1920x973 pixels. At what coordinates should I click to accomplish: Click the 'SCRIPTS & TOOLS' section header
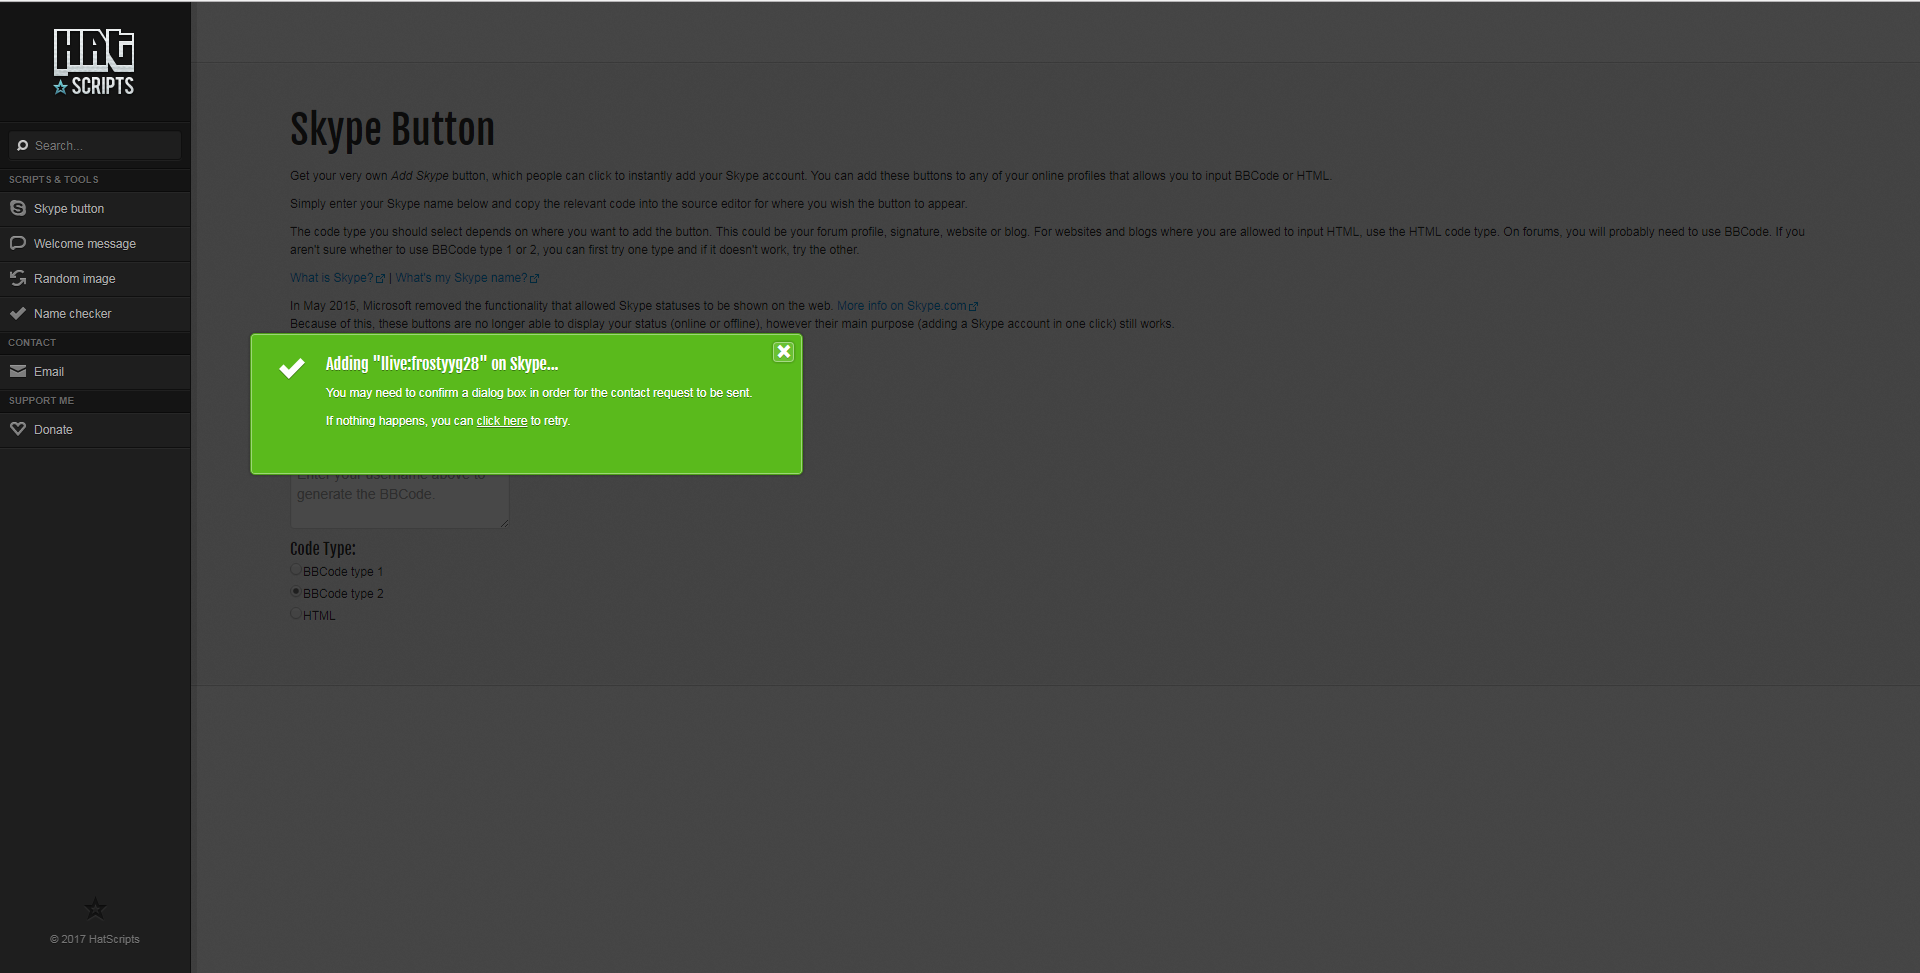(54, 180)
